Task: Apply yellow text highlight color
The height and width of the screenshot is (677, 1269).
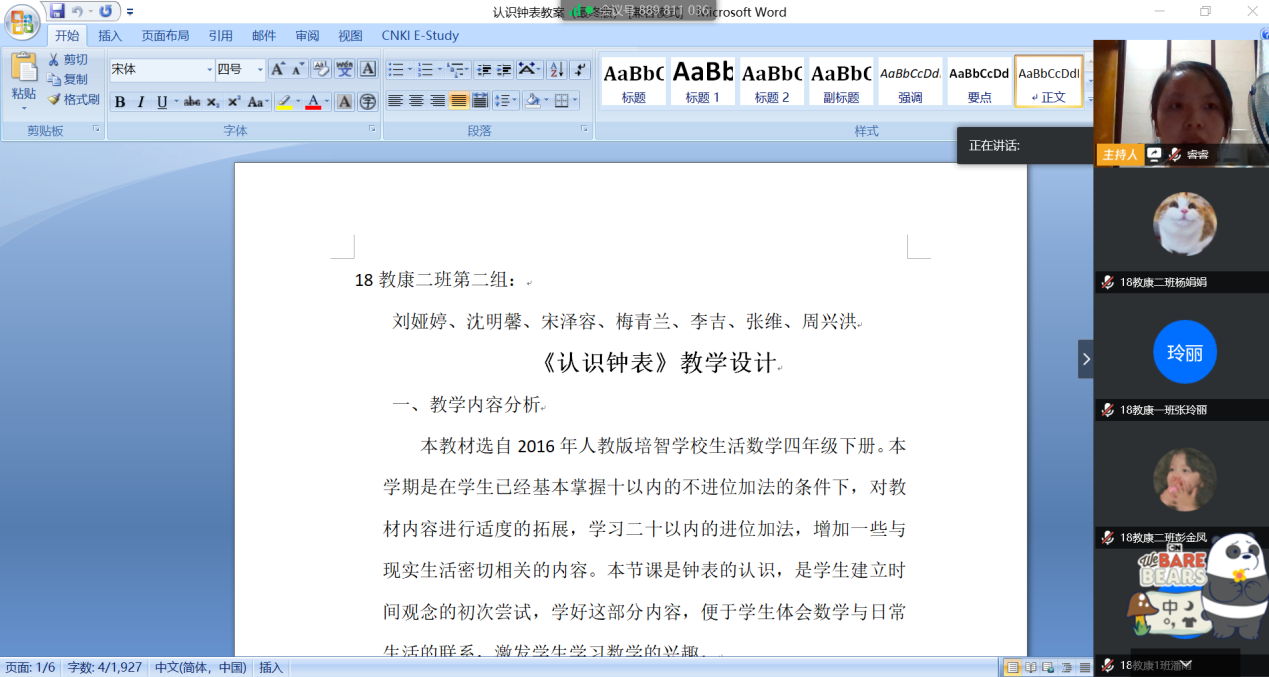Action: coord(285,100)
